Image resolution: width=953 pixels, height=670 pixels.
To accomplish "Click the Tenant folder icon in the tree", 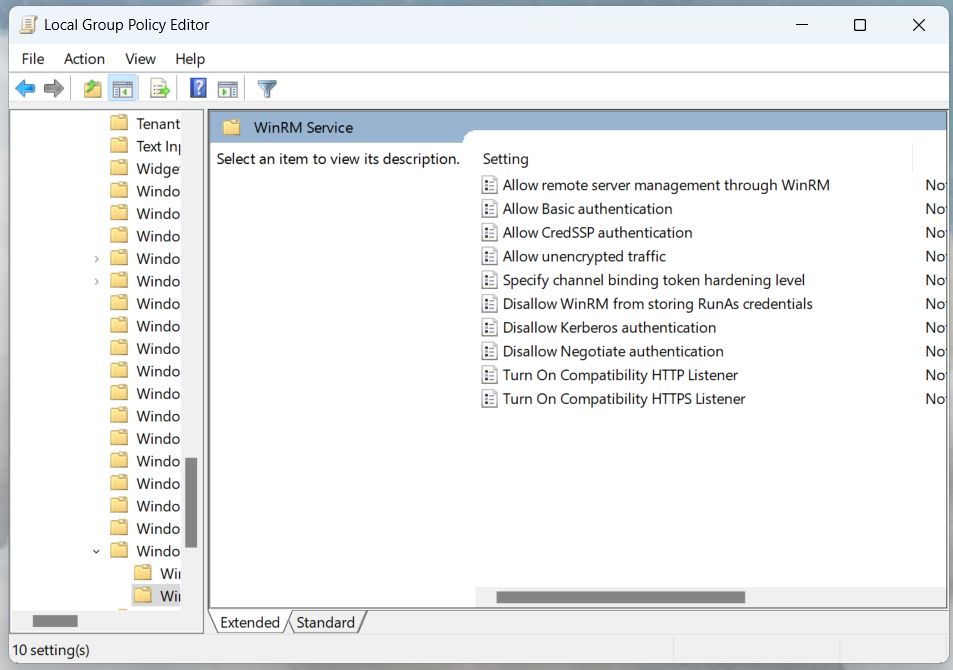I will coord(120,124).
